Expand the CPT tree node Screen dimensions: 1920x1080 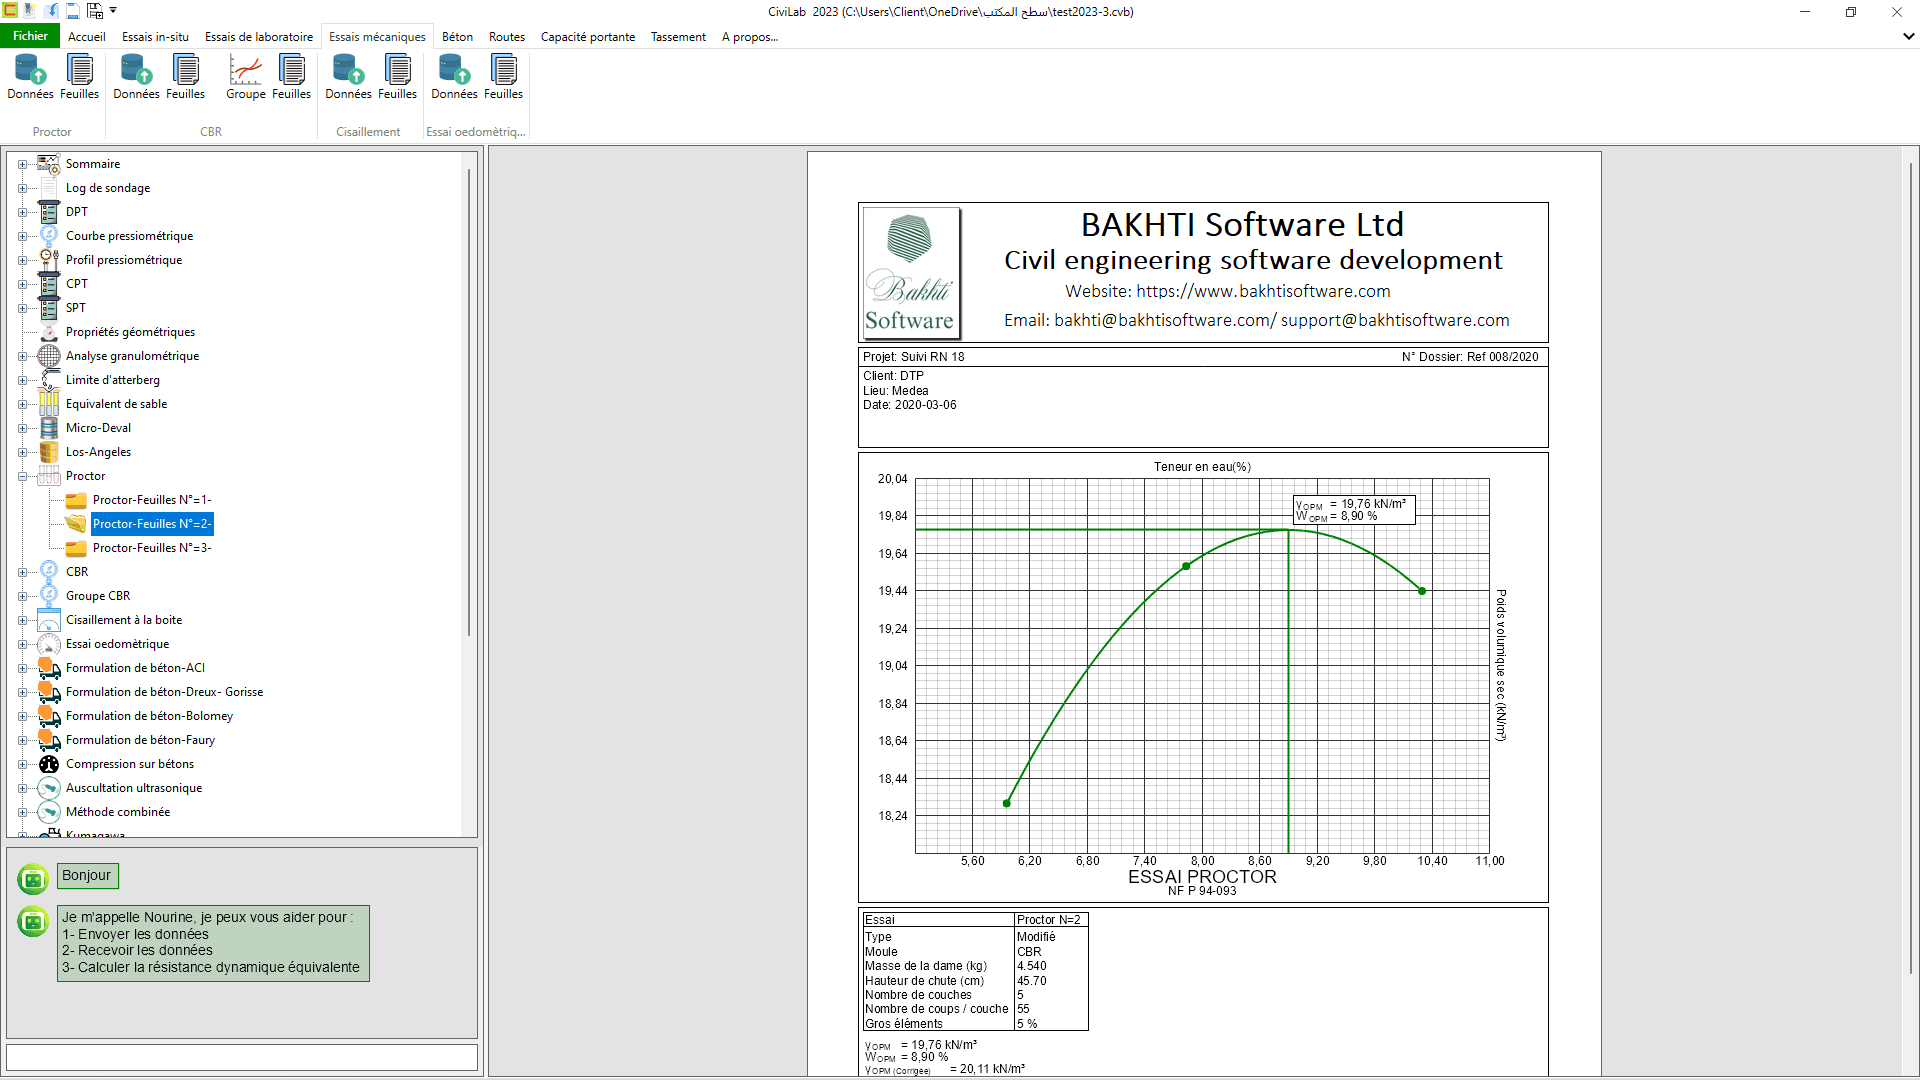pyautogui.click(x=22, y=284)
